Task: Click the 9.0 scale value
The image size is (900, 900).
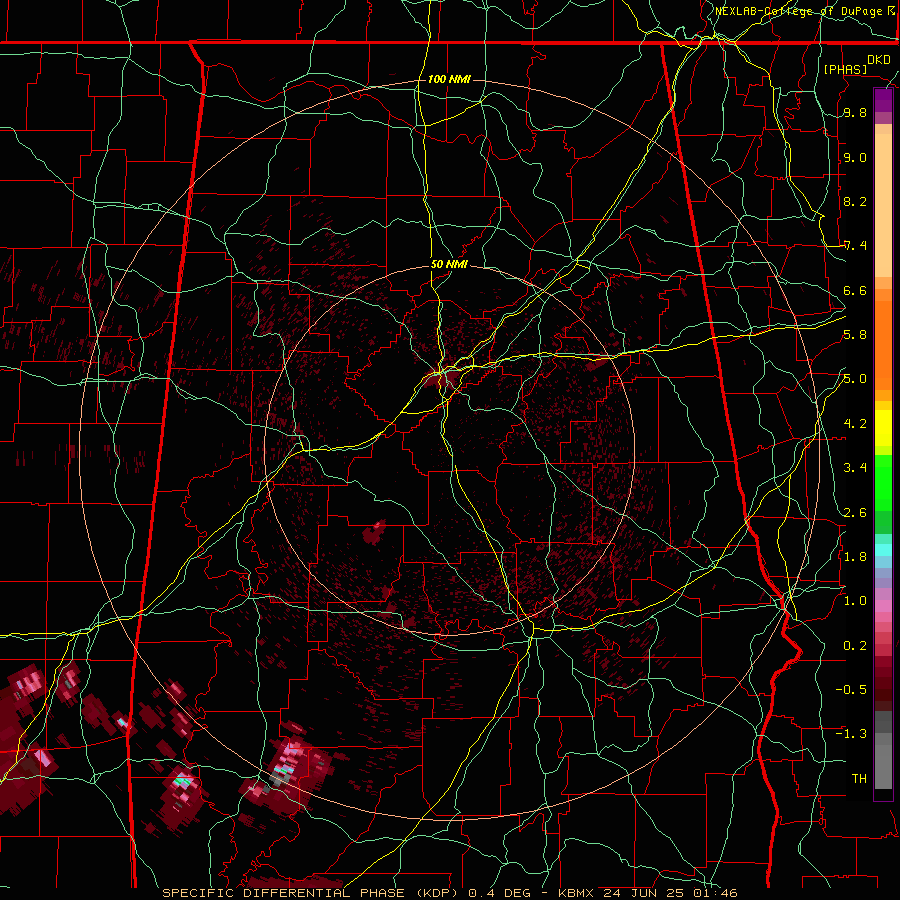Action: coord(855,158)
